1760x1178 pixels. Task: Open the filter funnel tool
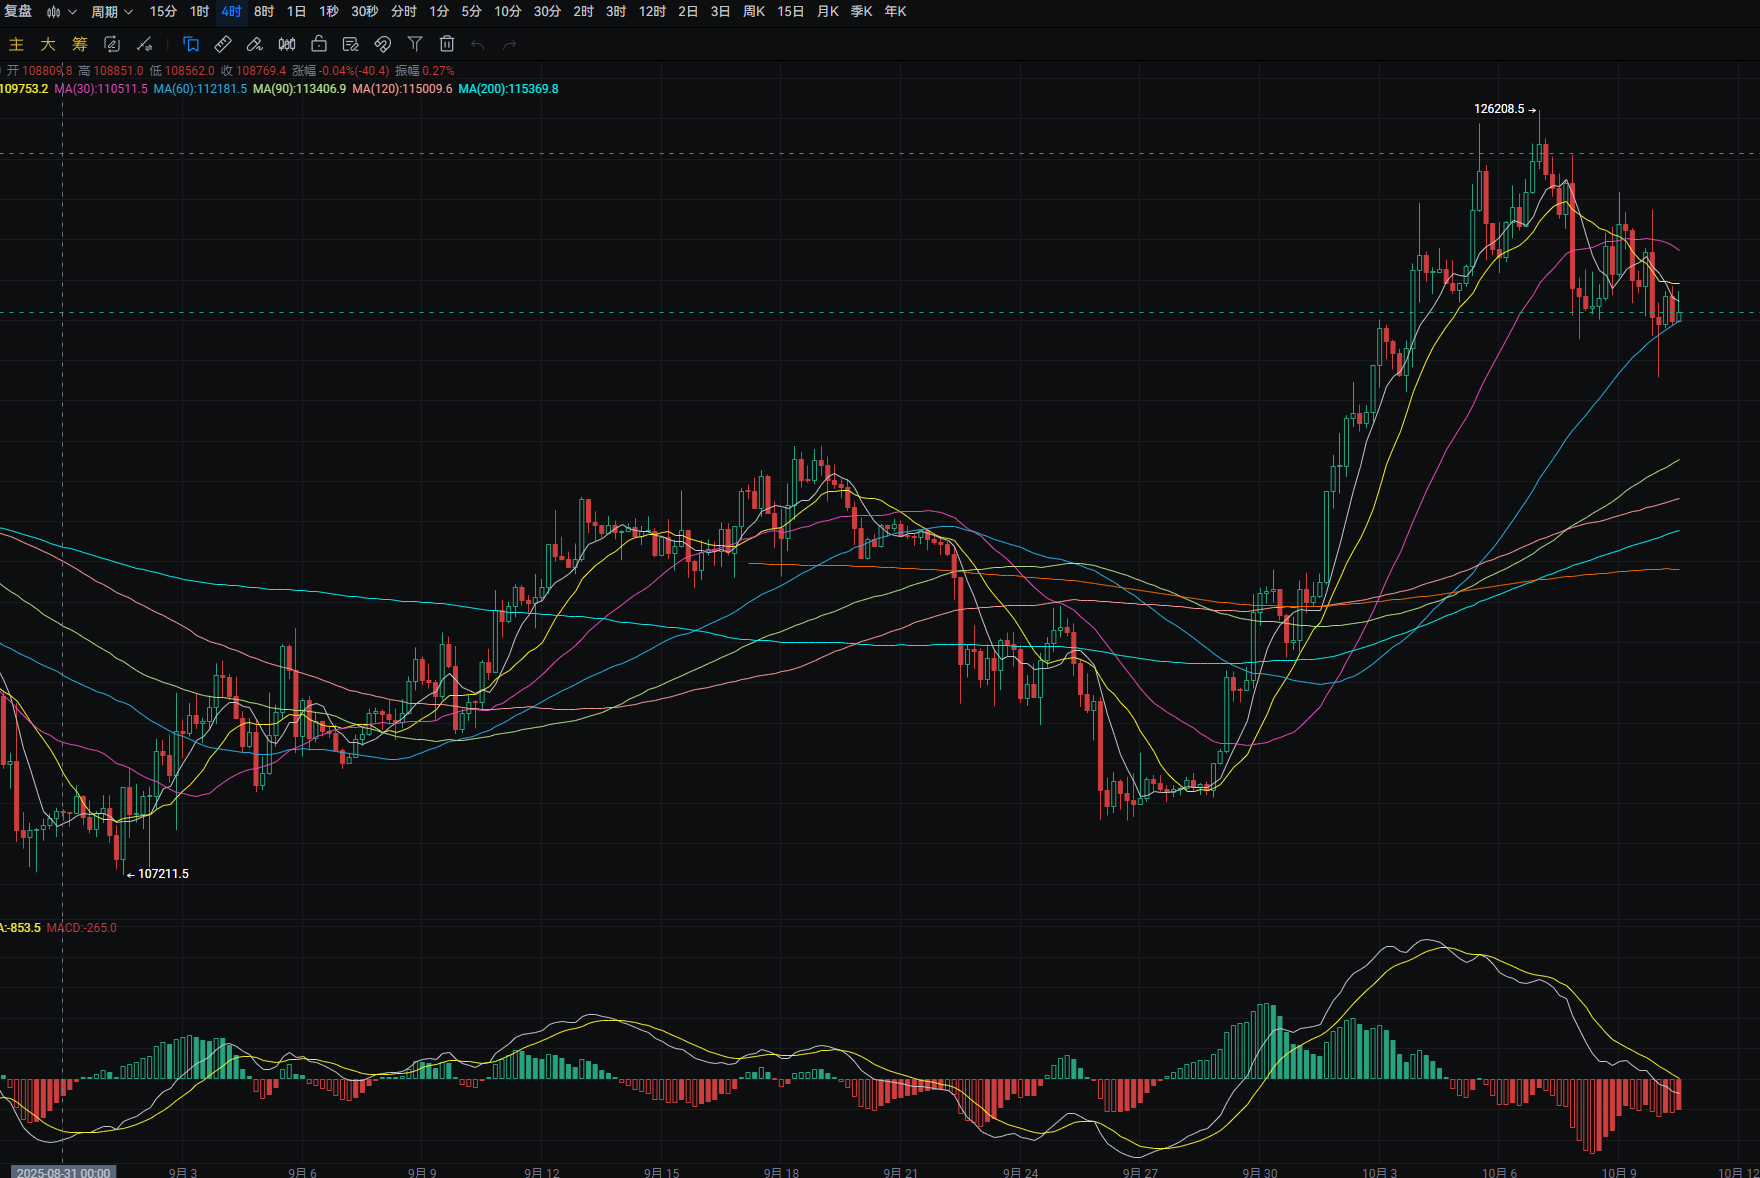(x=415, y=44)
